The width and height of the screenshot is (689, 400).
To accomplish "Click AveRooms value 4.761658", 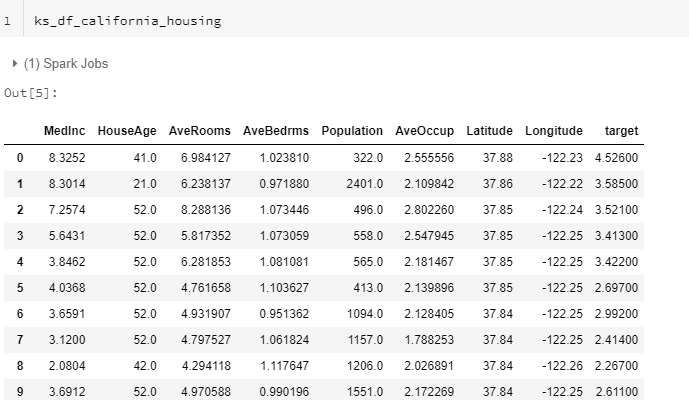I will 206,287.
